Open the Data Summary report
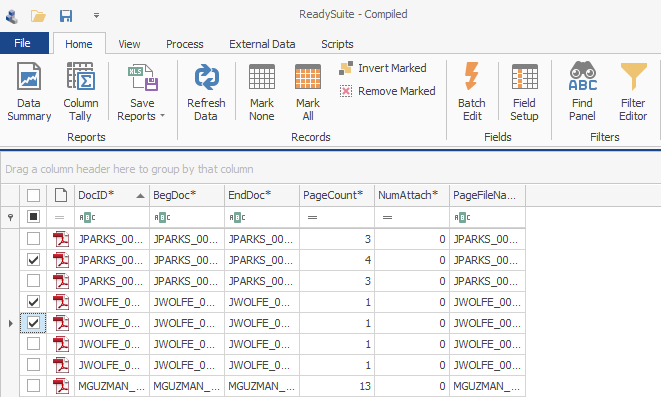Screen dimensions: 661x397 click(29, 92)
